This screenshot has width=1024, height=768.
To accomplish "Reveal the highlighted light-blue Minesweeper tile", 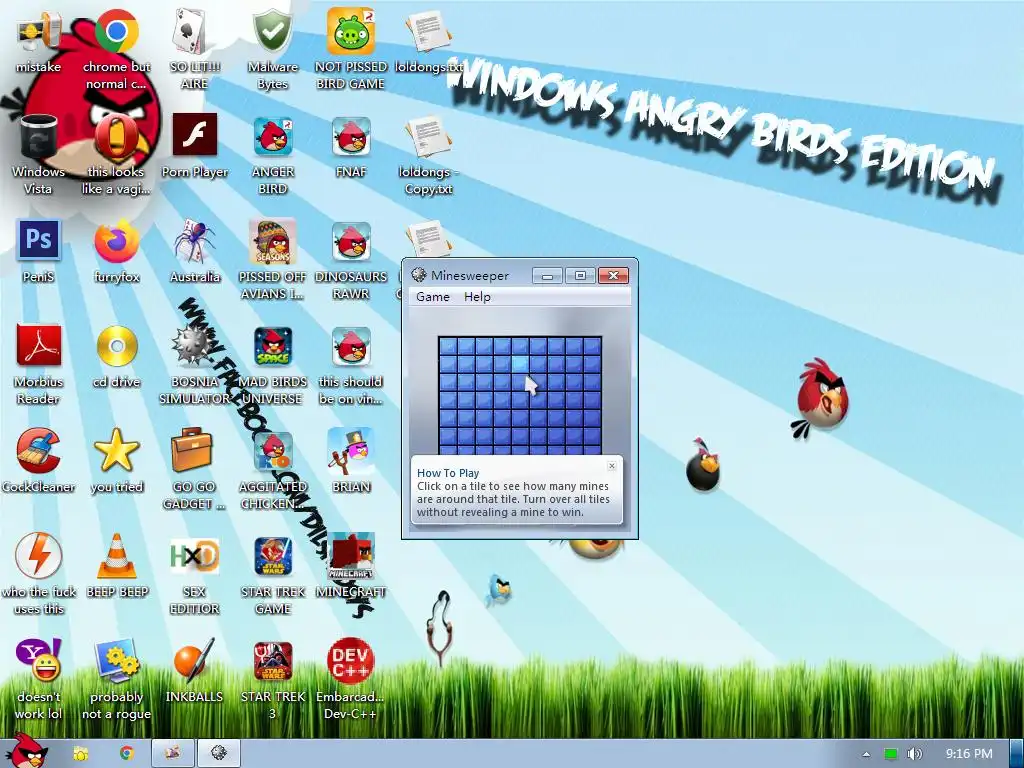I will coord(520,364).
